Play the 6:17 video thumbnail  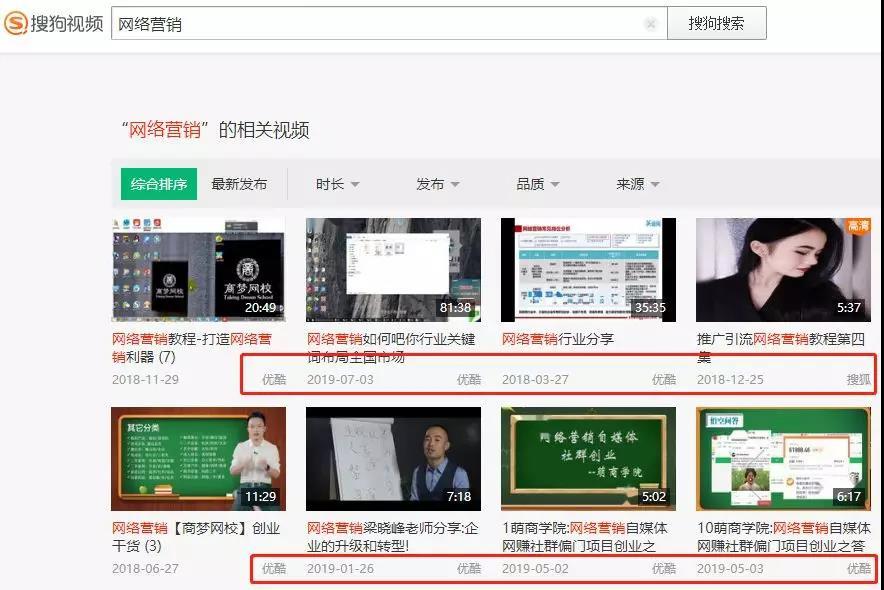(x=784, y=459)
